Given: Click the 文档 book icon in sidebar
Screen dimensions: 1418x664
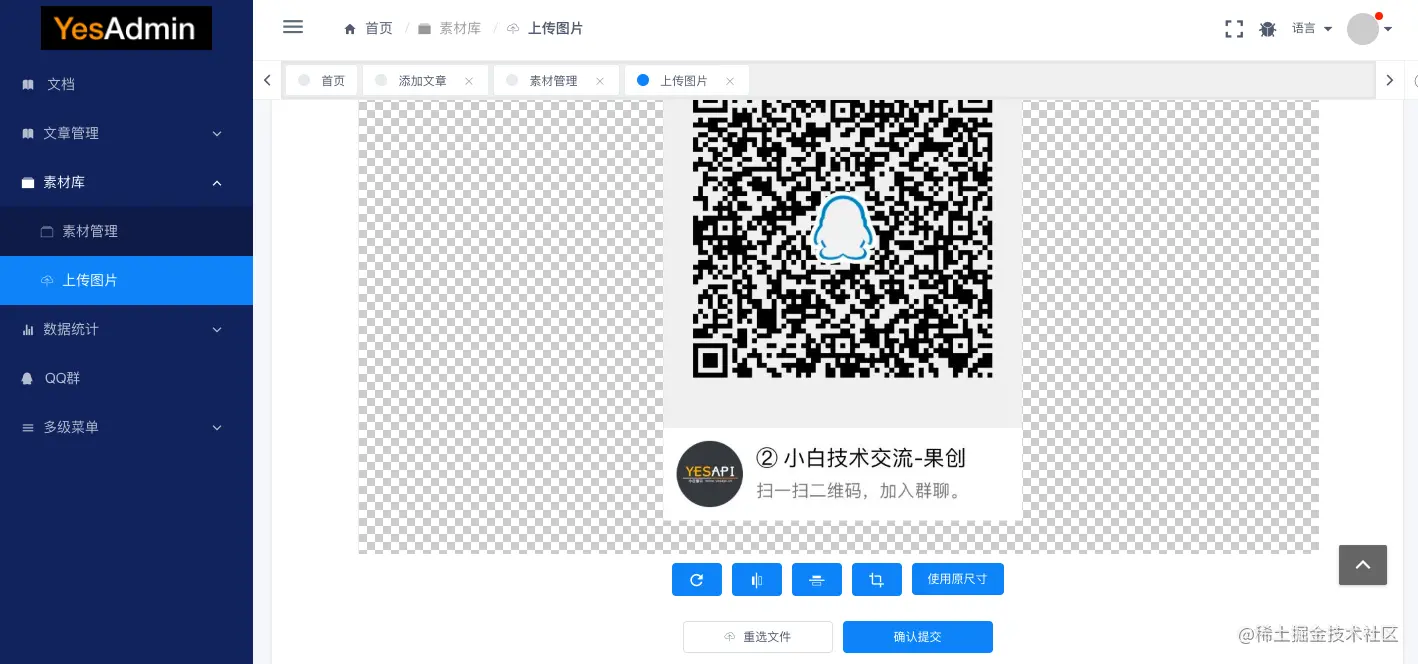Looking at the screenshot, I should pos(28,85).
